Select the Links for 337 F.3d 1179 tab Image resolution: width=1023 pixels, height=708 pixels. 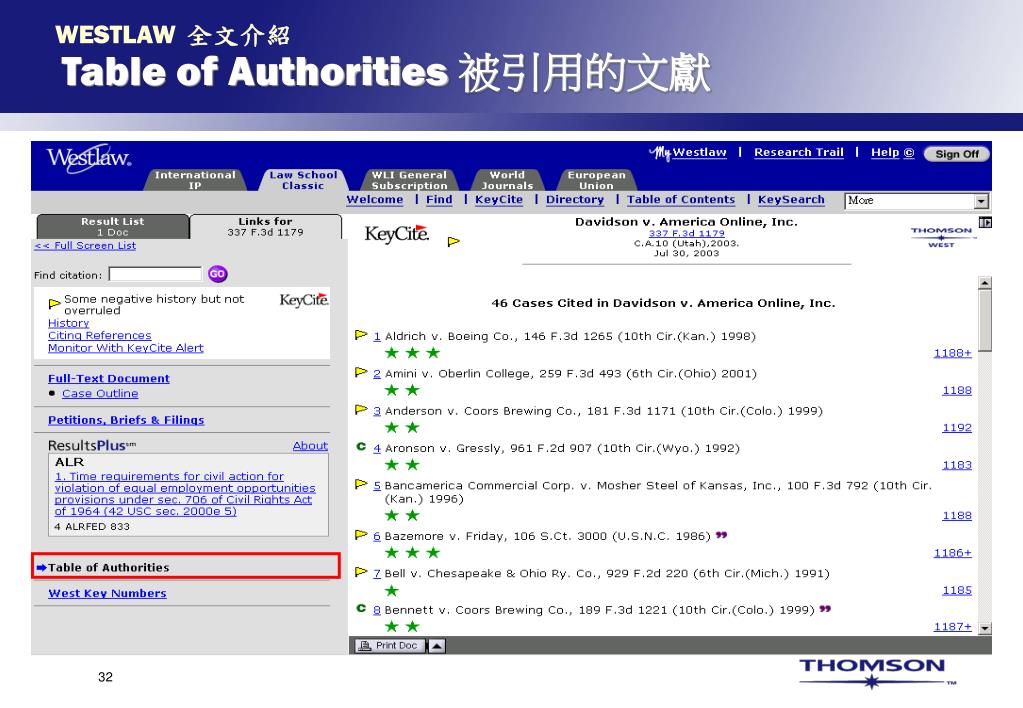(x=266, y=226)
